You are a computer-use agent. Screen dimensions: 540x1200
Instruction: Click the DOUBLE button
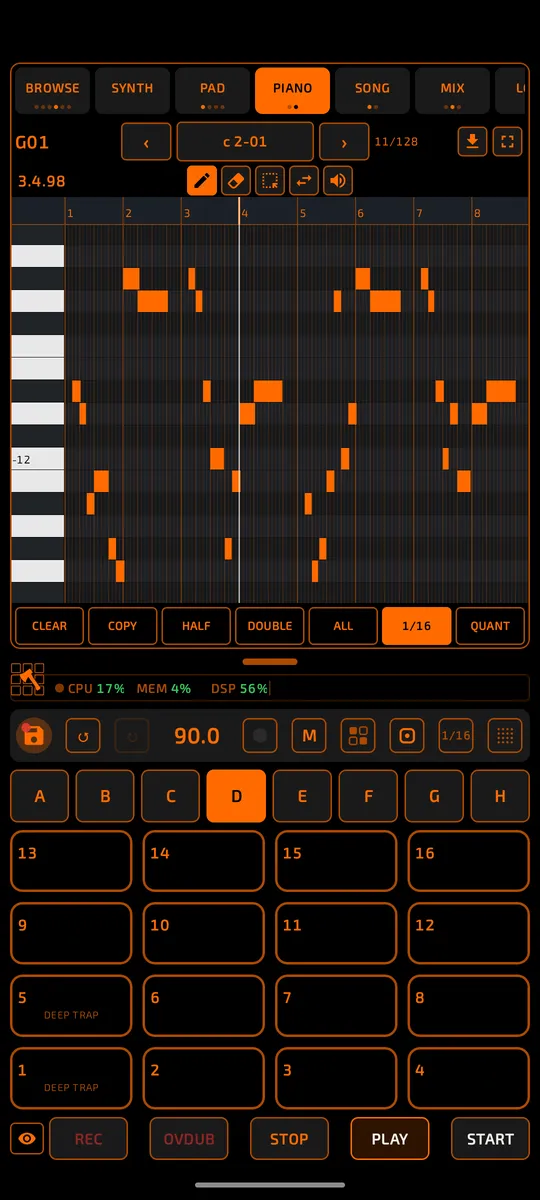tap(270, 626)
